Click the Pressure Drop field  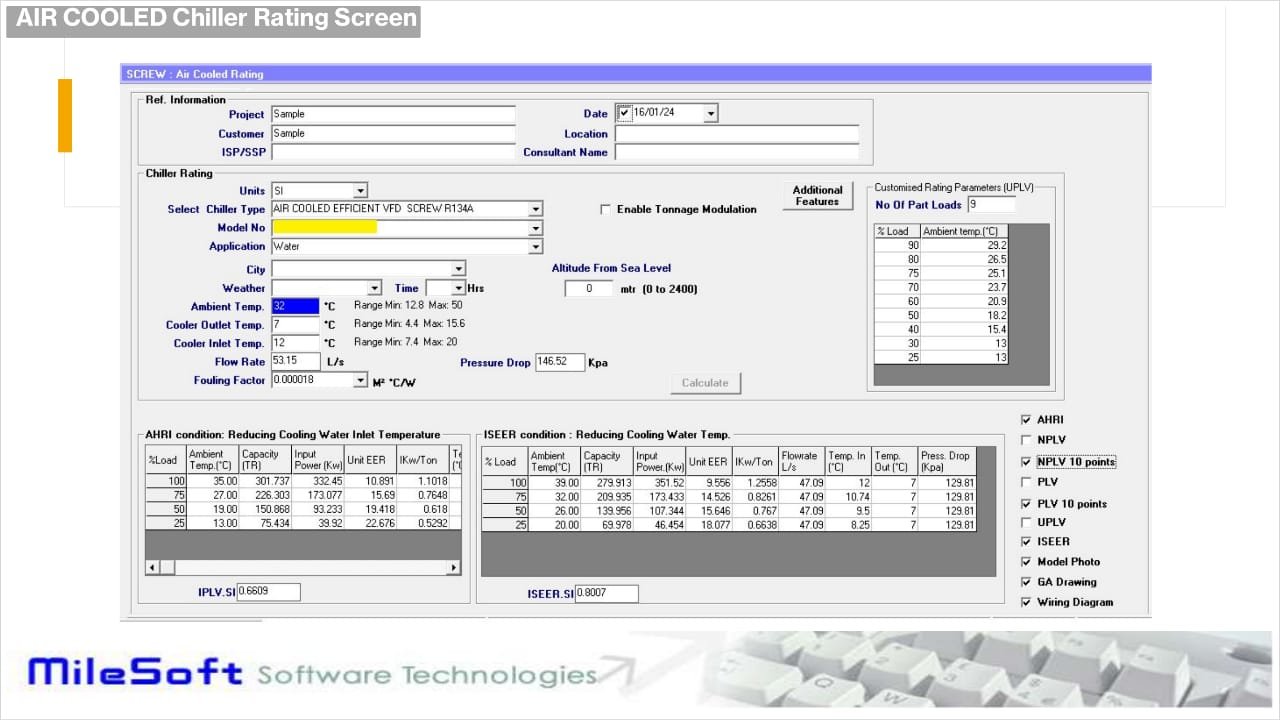[x=560, y=362]
